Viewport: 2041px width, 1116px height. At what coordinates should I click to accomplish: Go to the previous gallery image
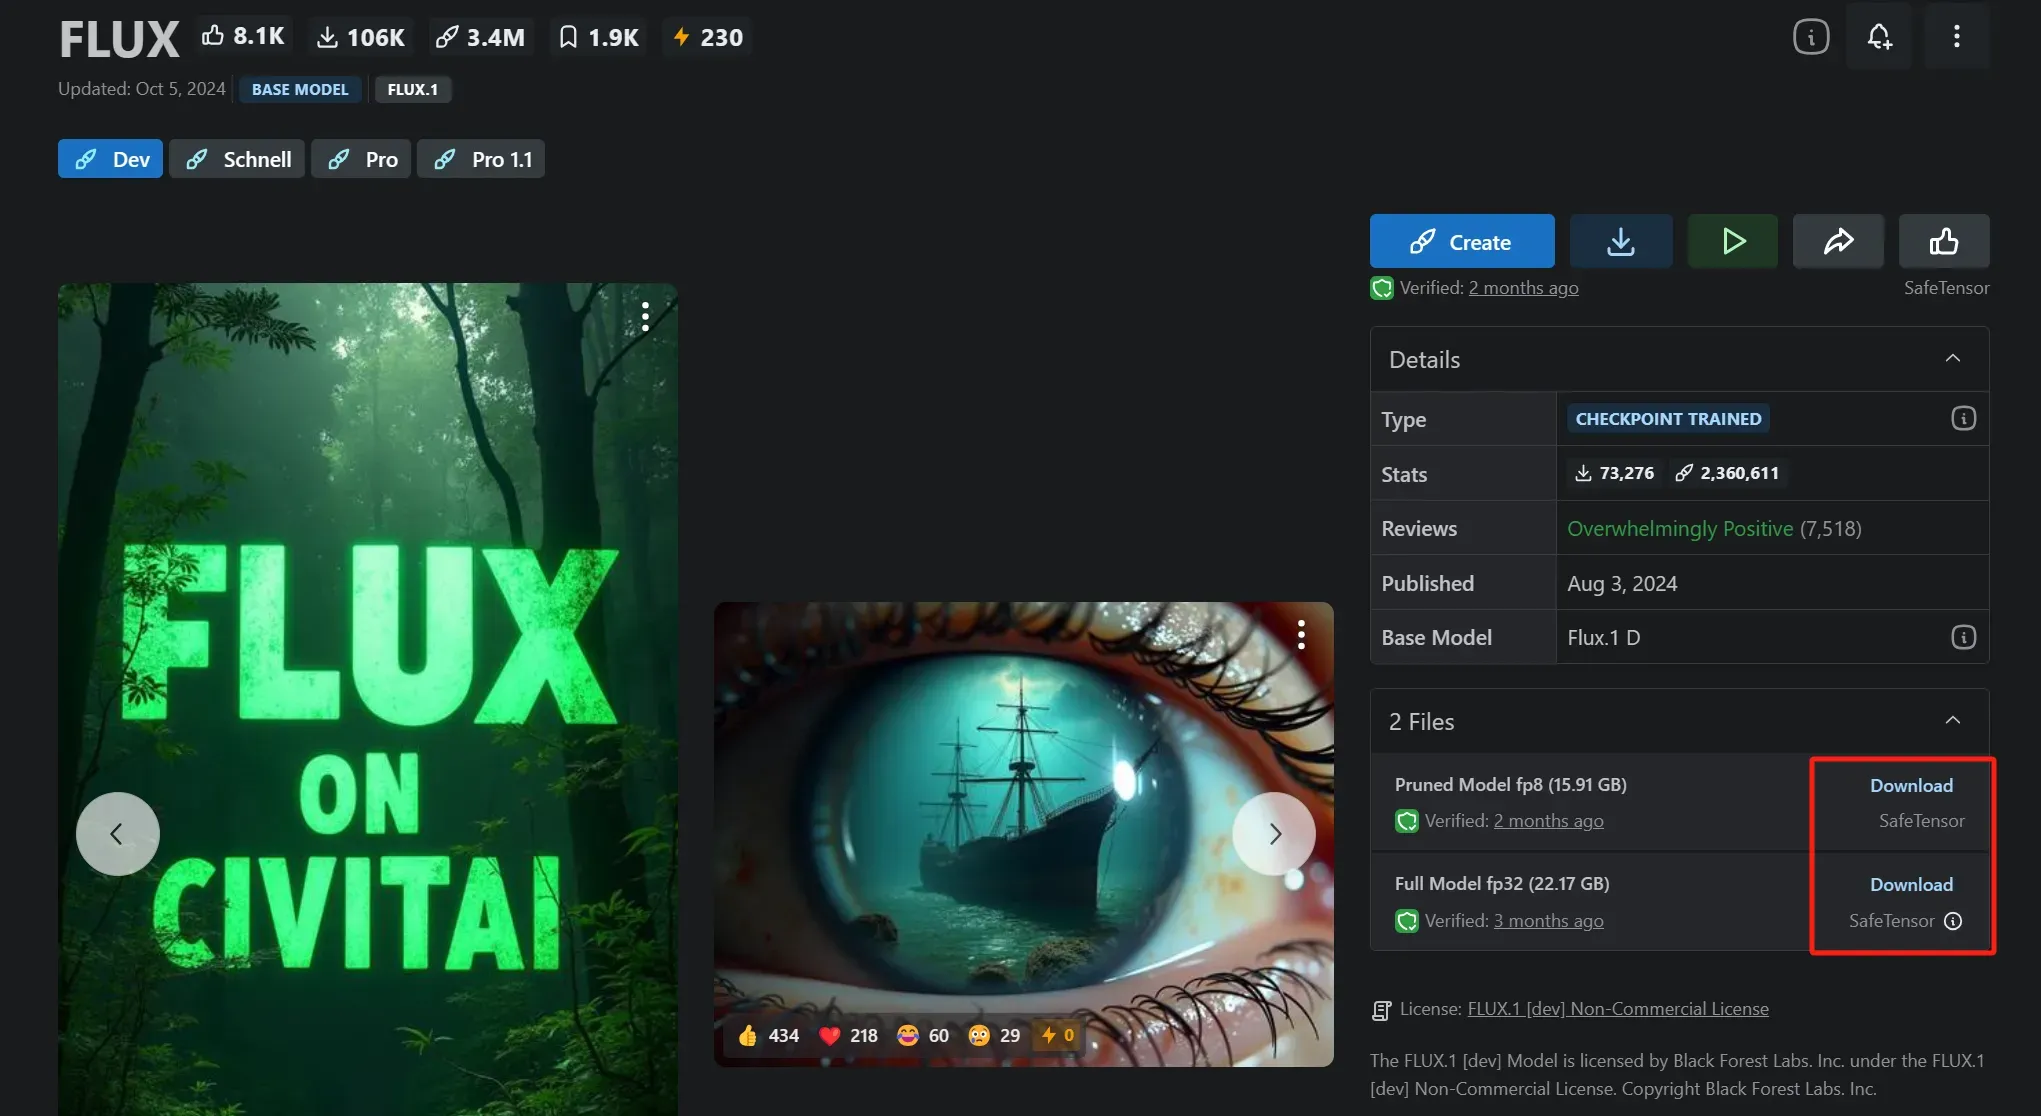tap(117, 834)
